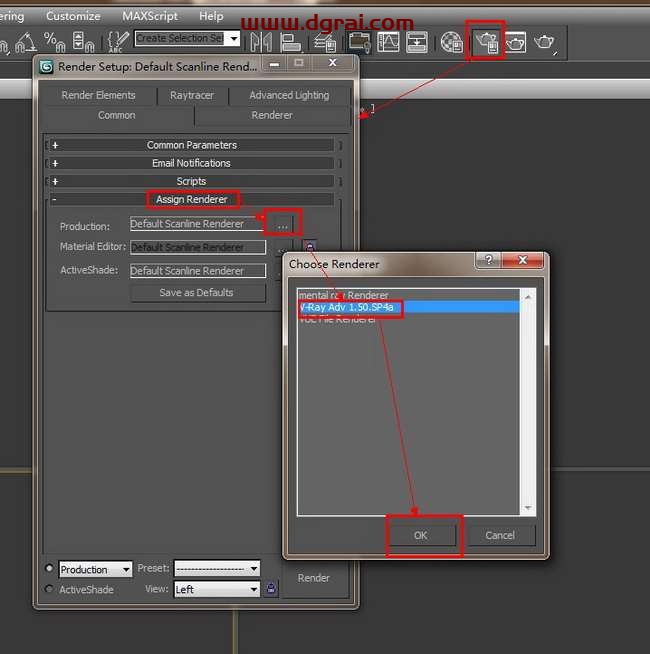
Task: Open the Manage Layers icon
Action: pos(325,42)
